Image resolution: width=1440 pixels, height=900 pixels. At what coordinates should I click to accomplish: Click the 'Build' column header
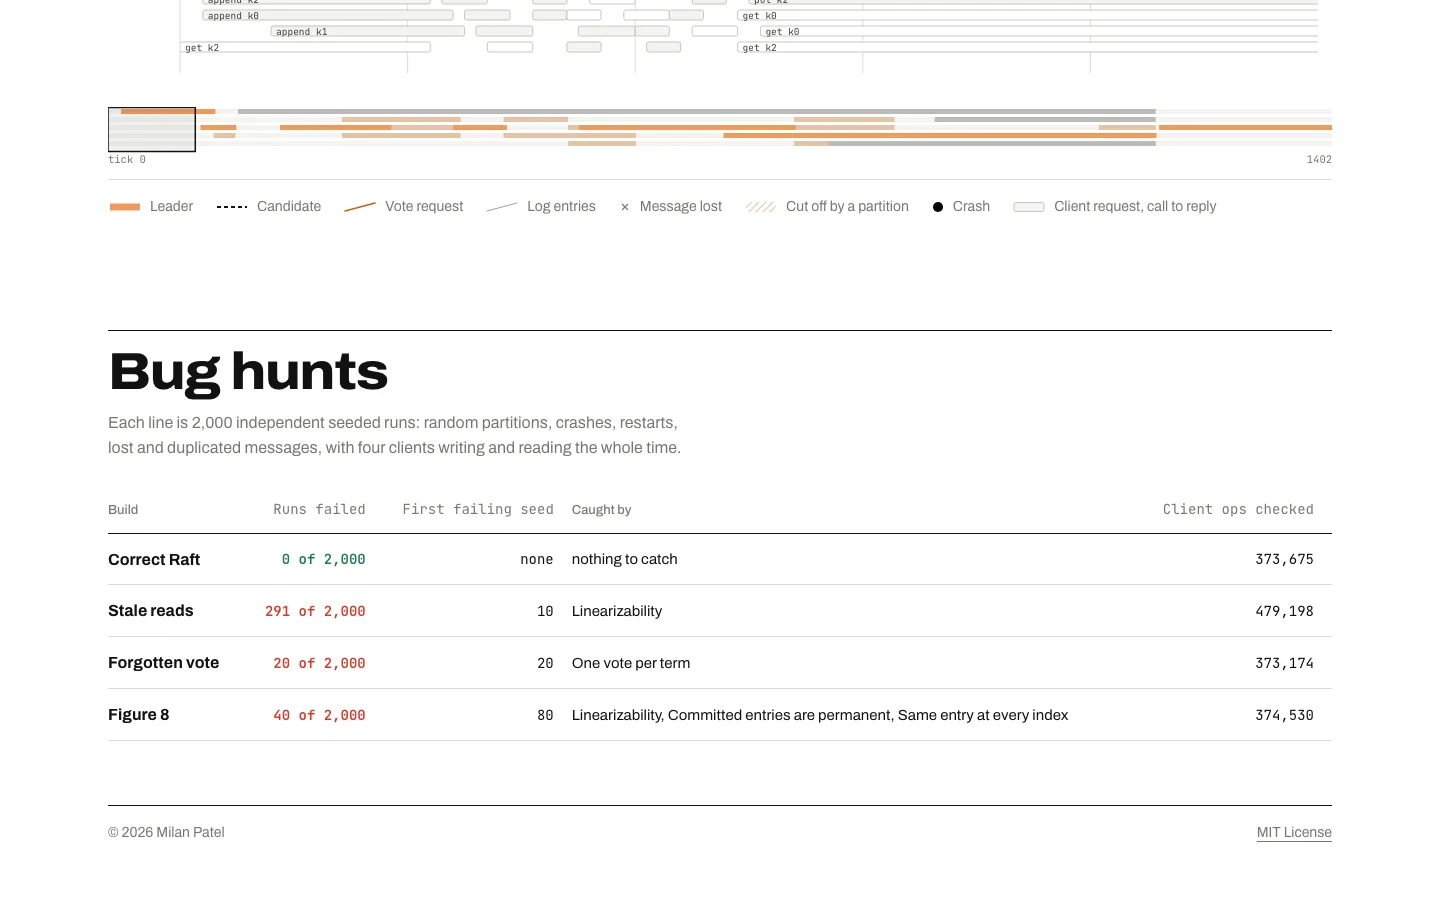pos(123,509)
